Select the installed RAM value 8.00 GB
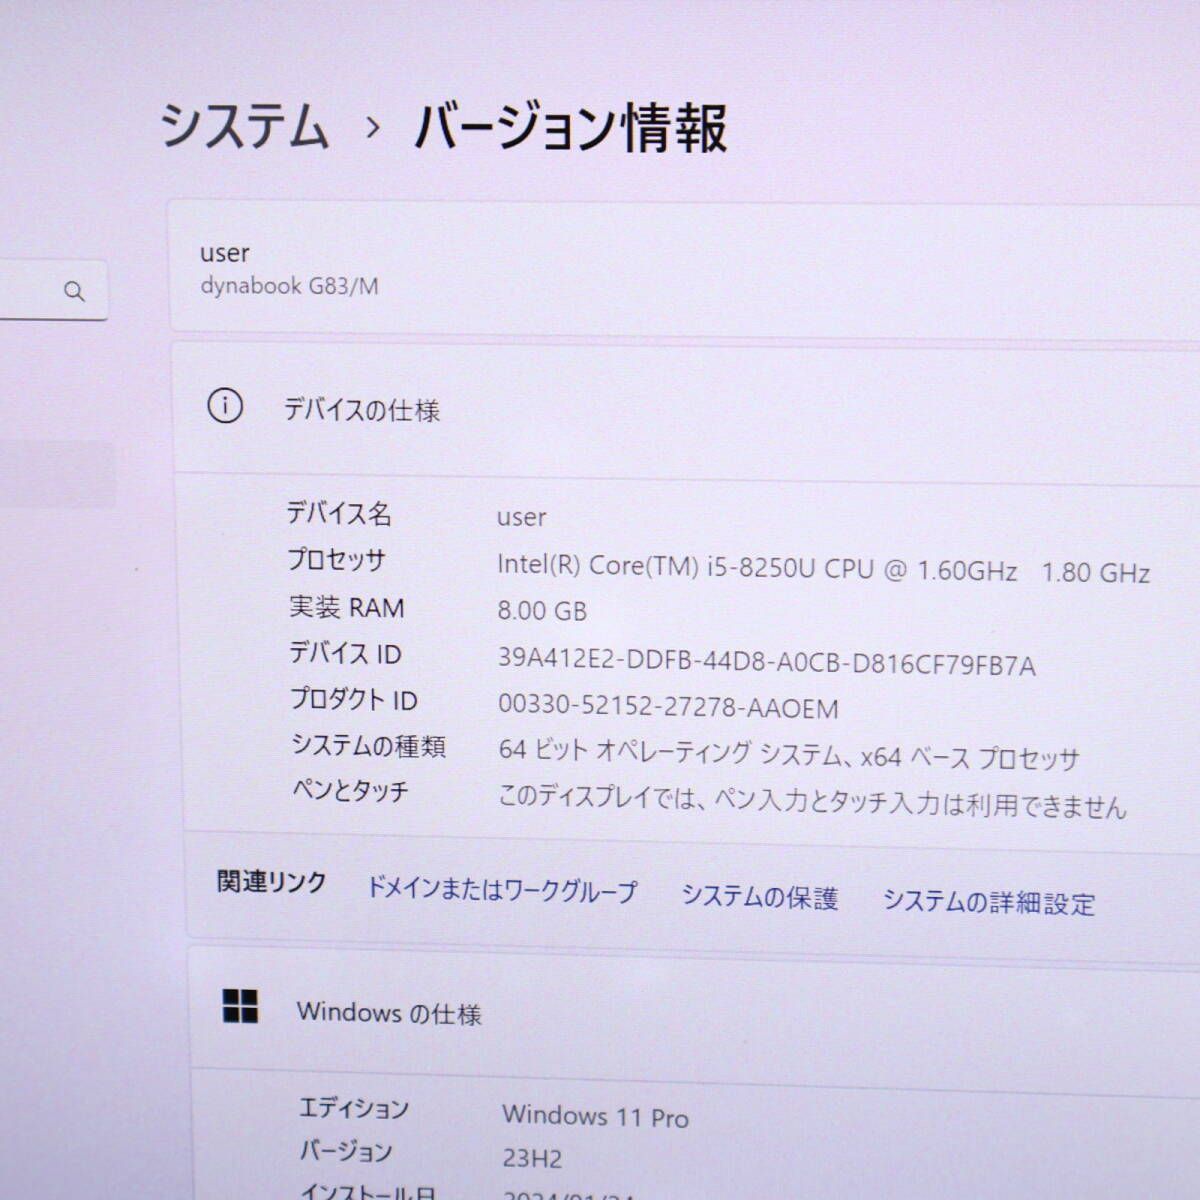The height and width of the screenshot is (1200, 1200). tap(542, 610)
